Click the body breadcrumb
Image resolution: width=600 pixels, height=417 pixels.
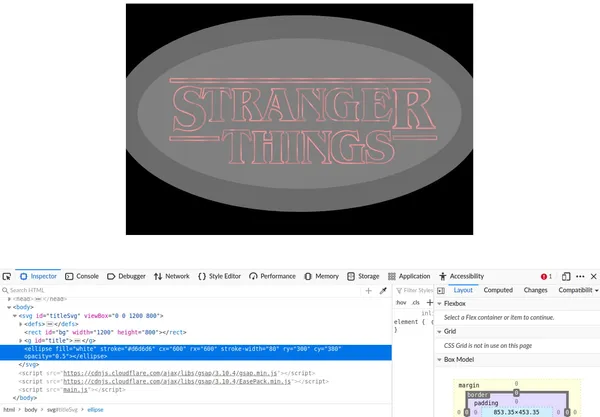point(31,410)
